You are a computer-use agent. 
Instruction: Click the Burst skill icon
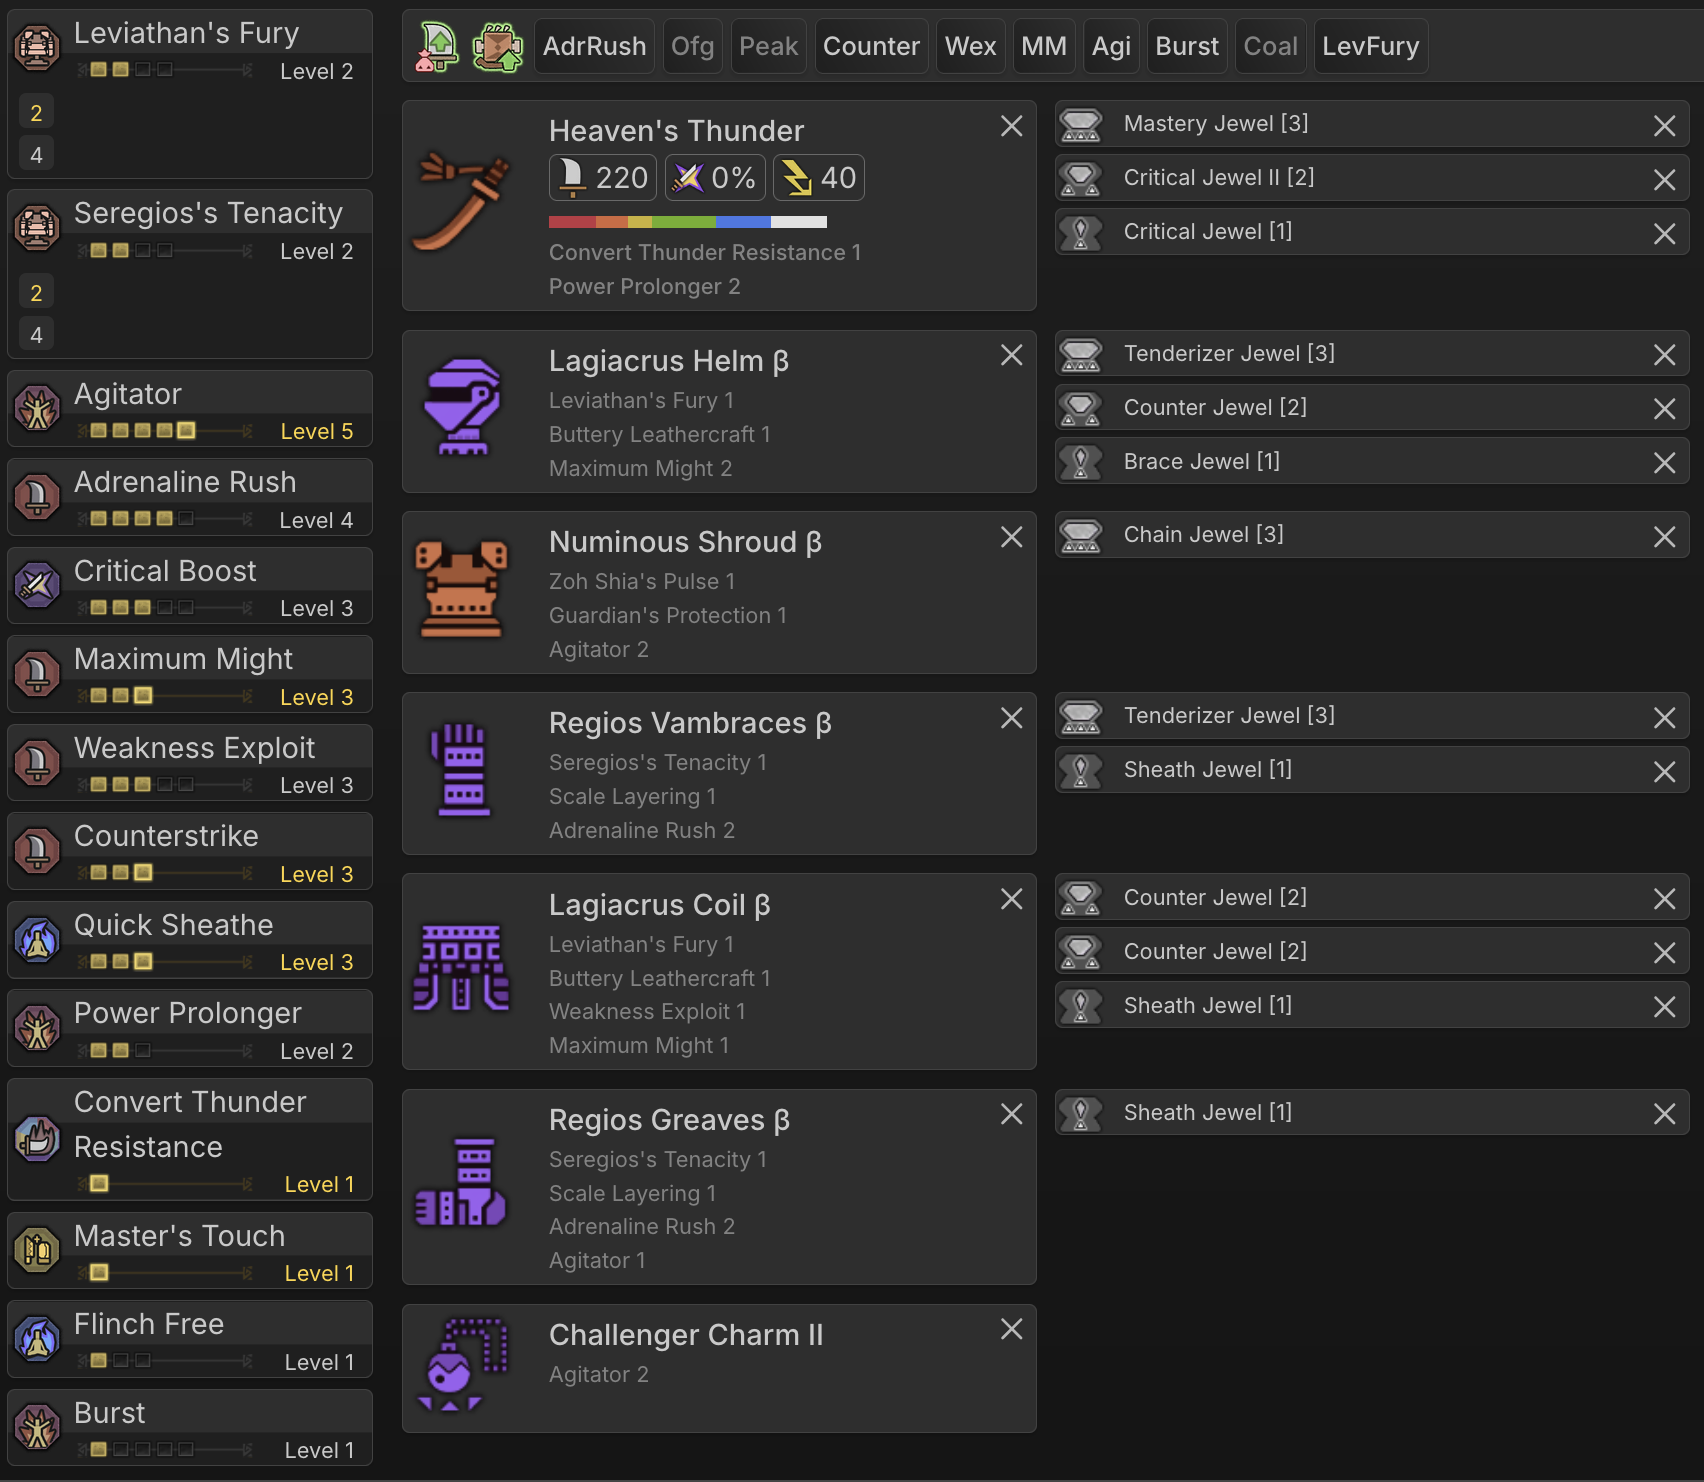pos(37,1427)
